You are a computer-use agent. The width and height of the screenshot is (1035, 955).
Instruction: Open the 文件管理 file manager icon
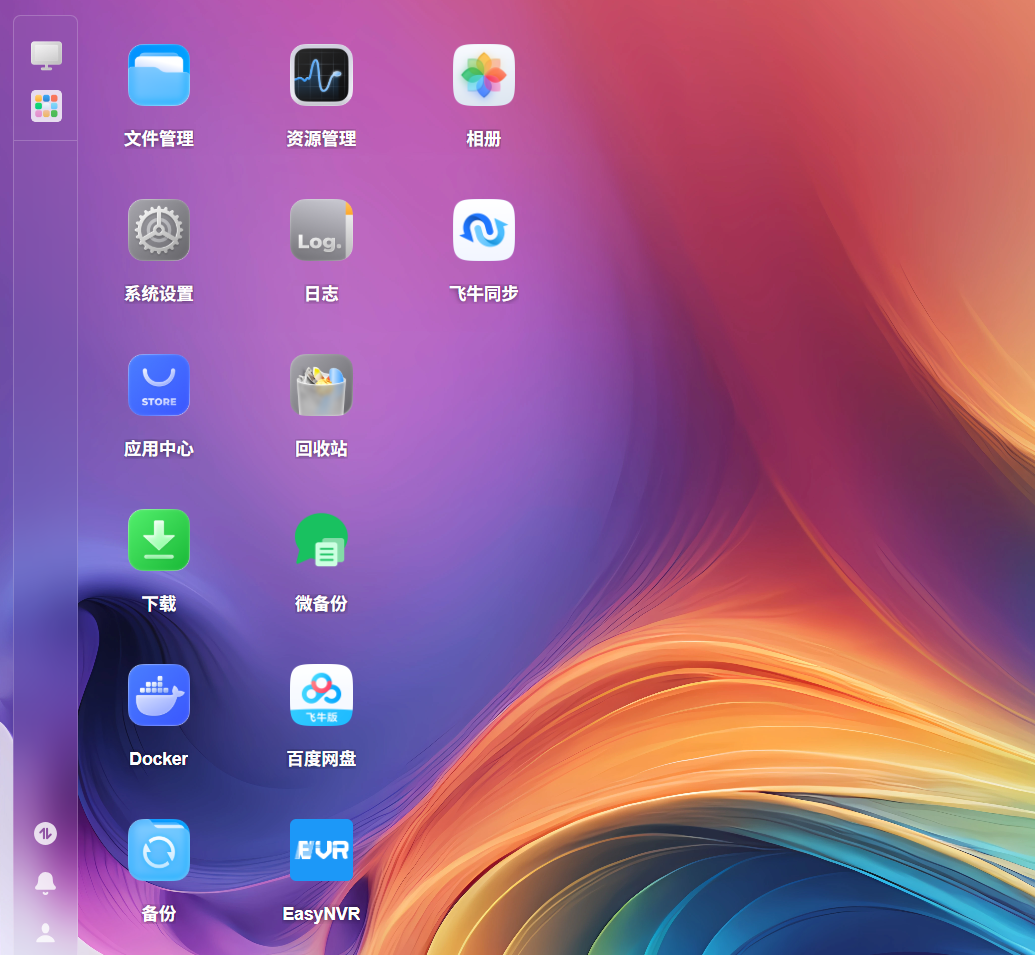[x=158, y=75]
